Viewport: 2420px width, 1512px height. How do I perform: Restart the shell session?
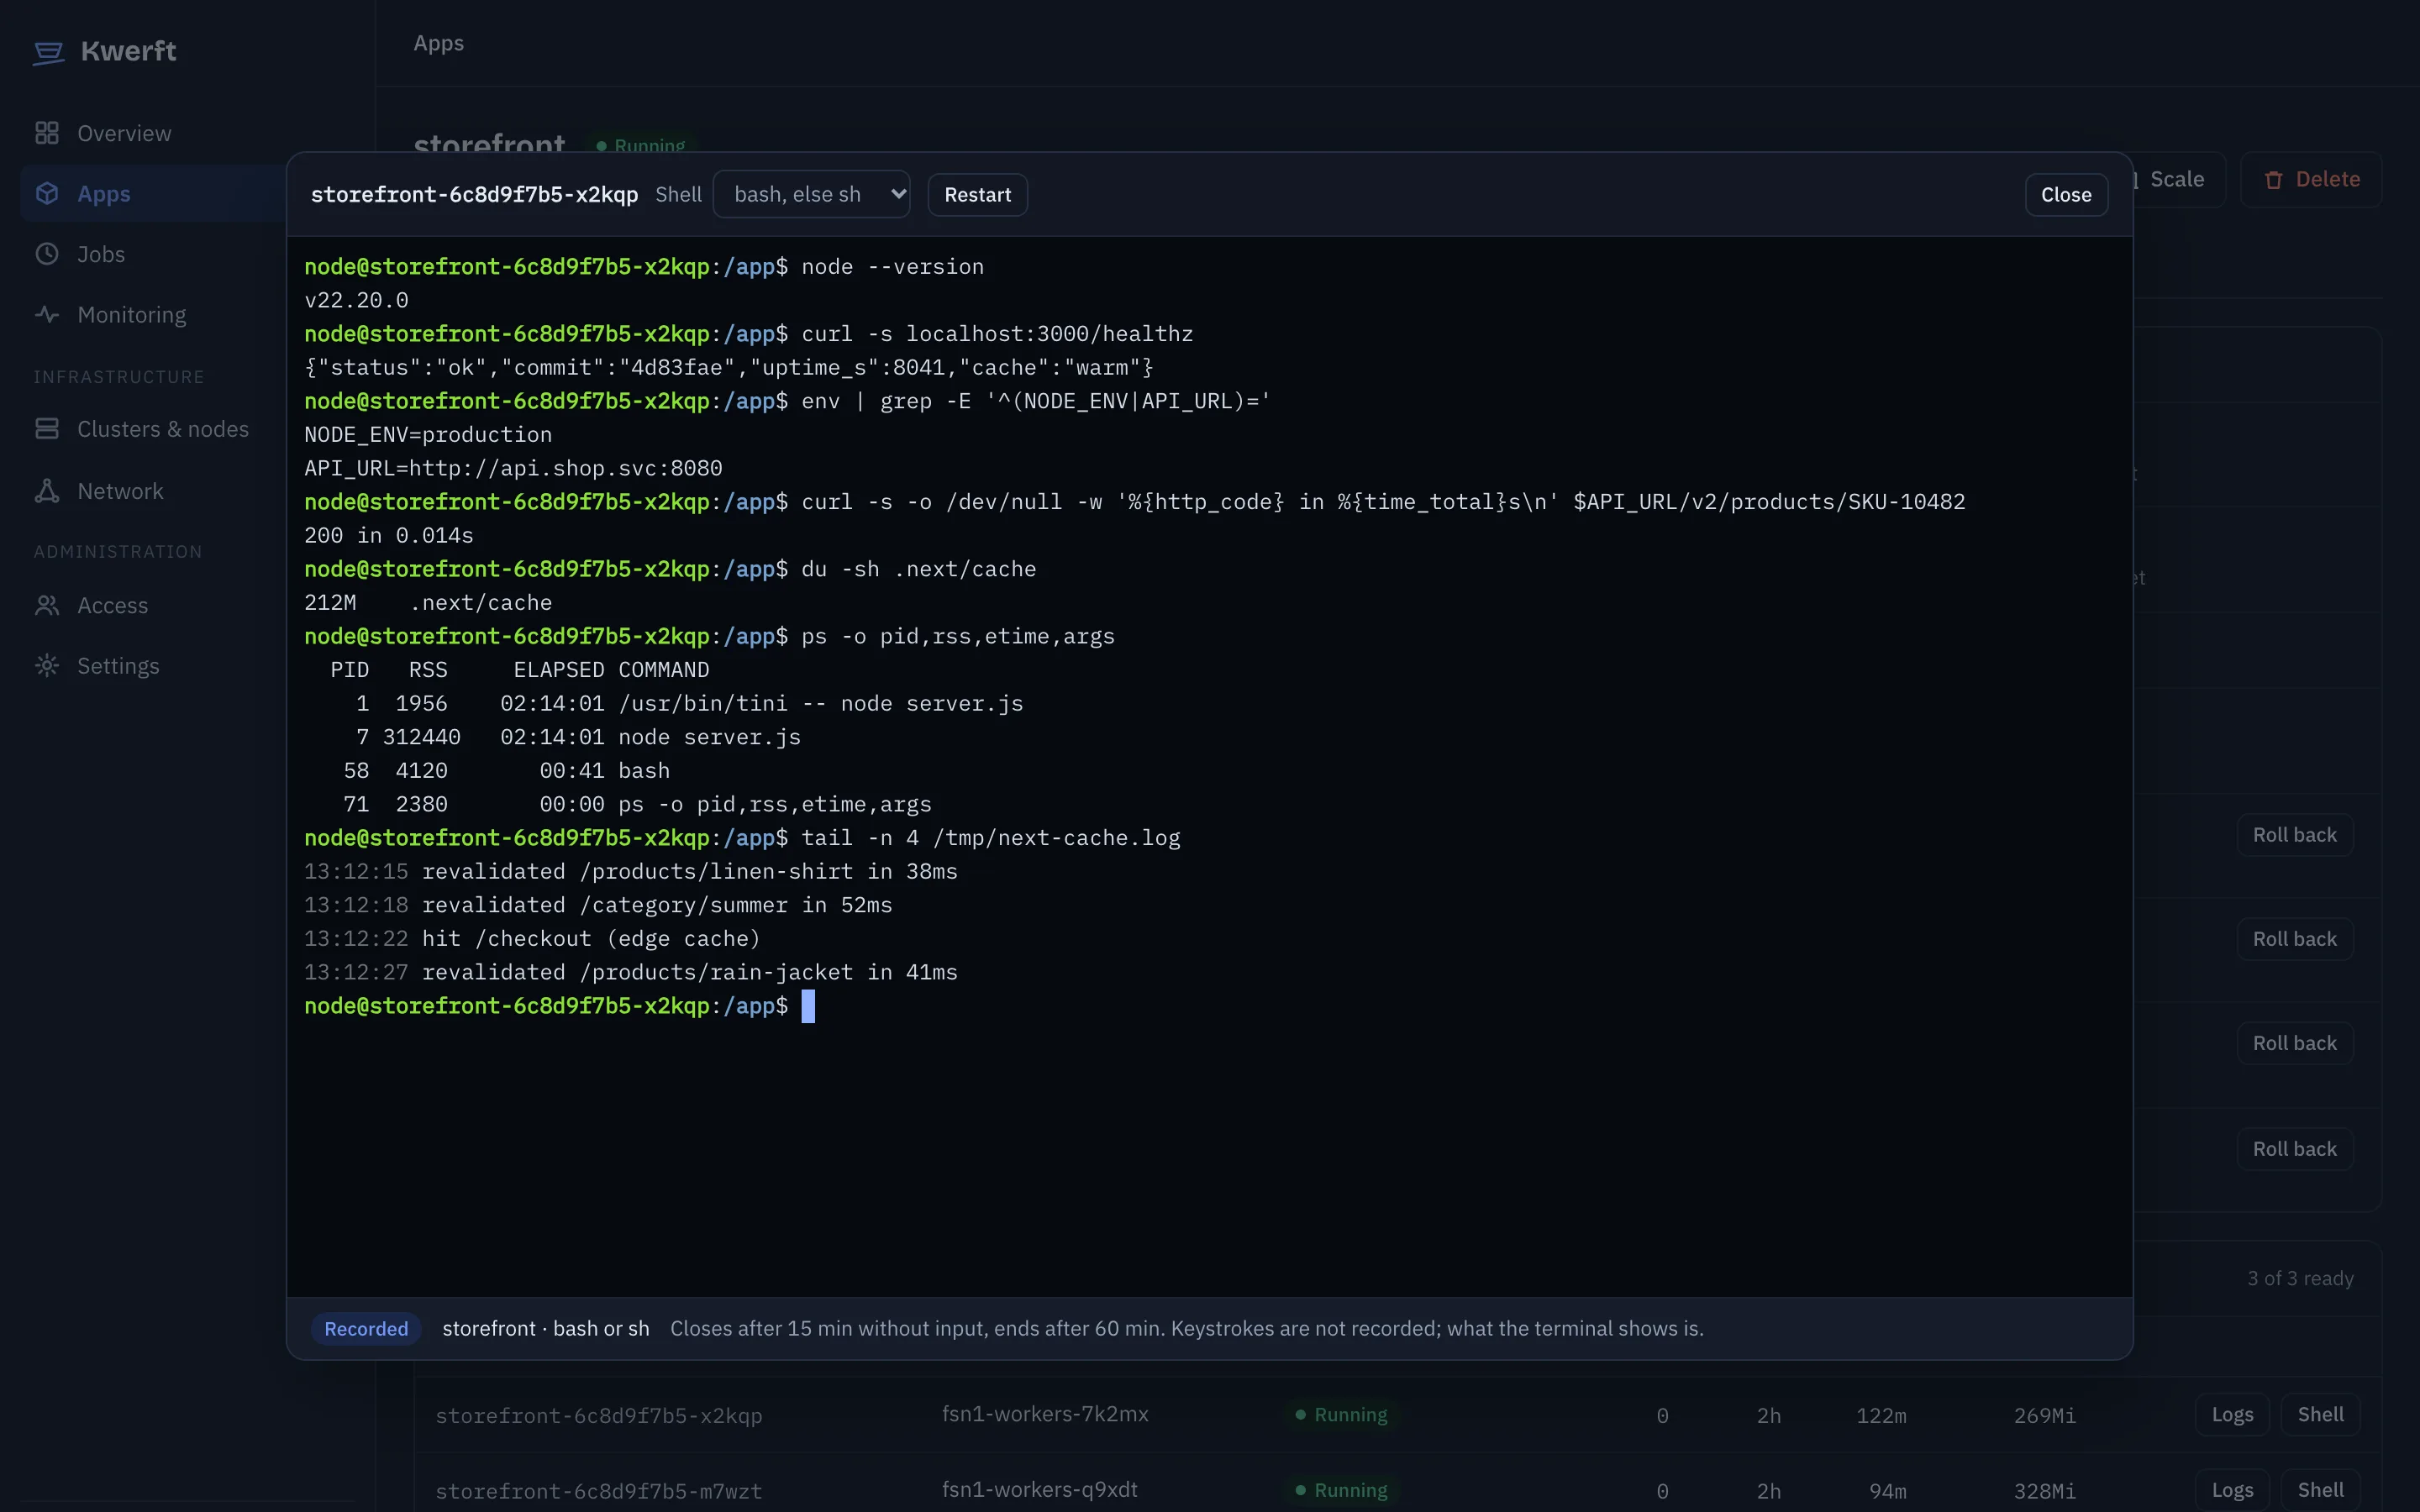coord(977,194)
